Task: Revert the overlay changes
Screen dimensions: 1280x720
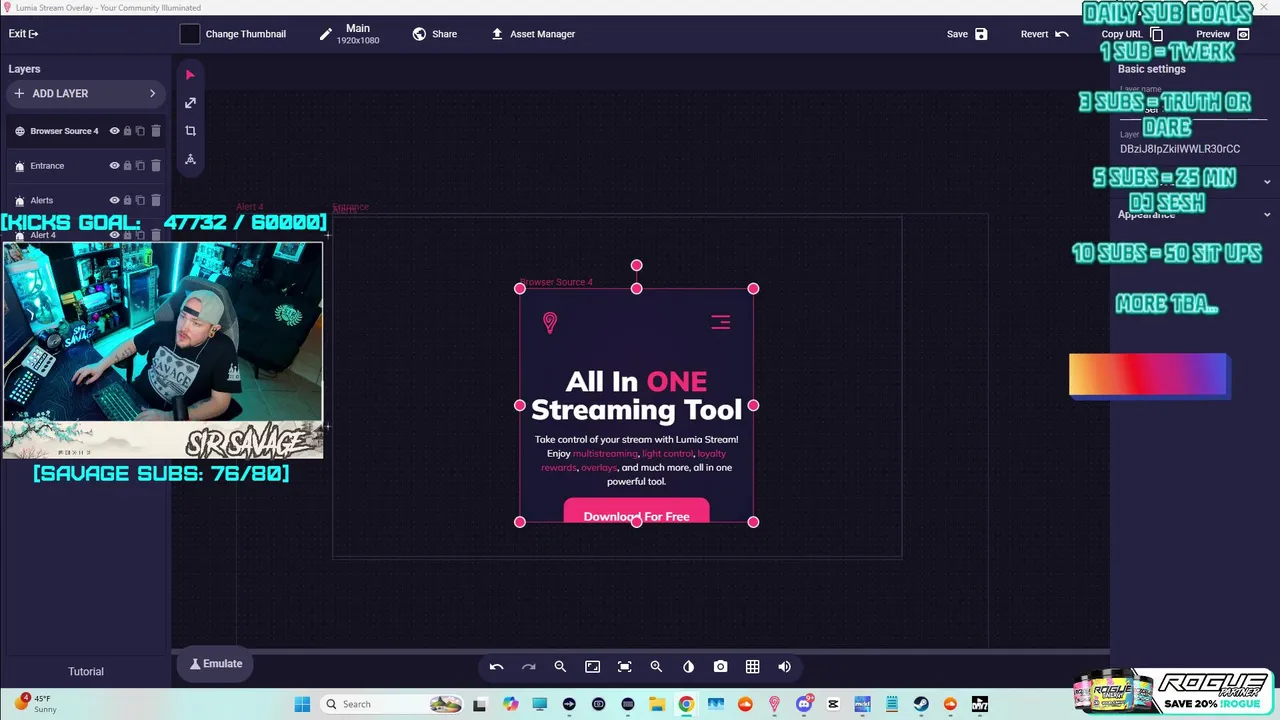Action: point(1045,34)
